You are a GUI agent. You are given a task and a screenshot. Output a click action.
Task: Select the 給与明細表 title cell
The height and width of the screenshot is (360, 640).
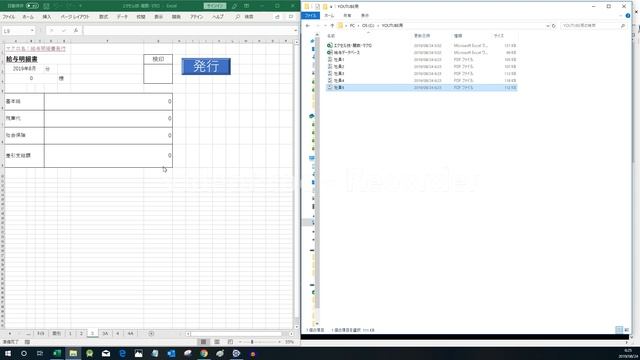click(x=22, y=60)
